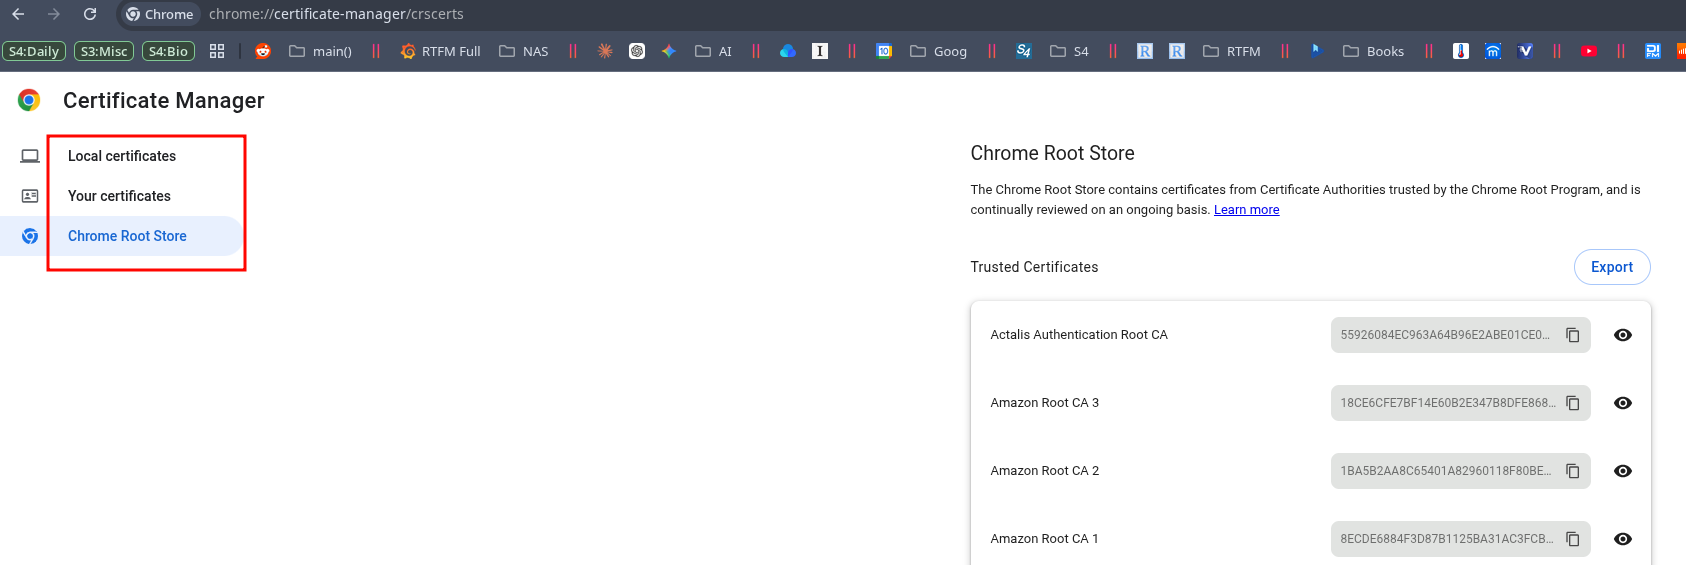Image resolution: width=1686 pixels, height=565 pixels.
Task: Copy the Actalis Authentication Root CA hash
Action: [1572, 335]
